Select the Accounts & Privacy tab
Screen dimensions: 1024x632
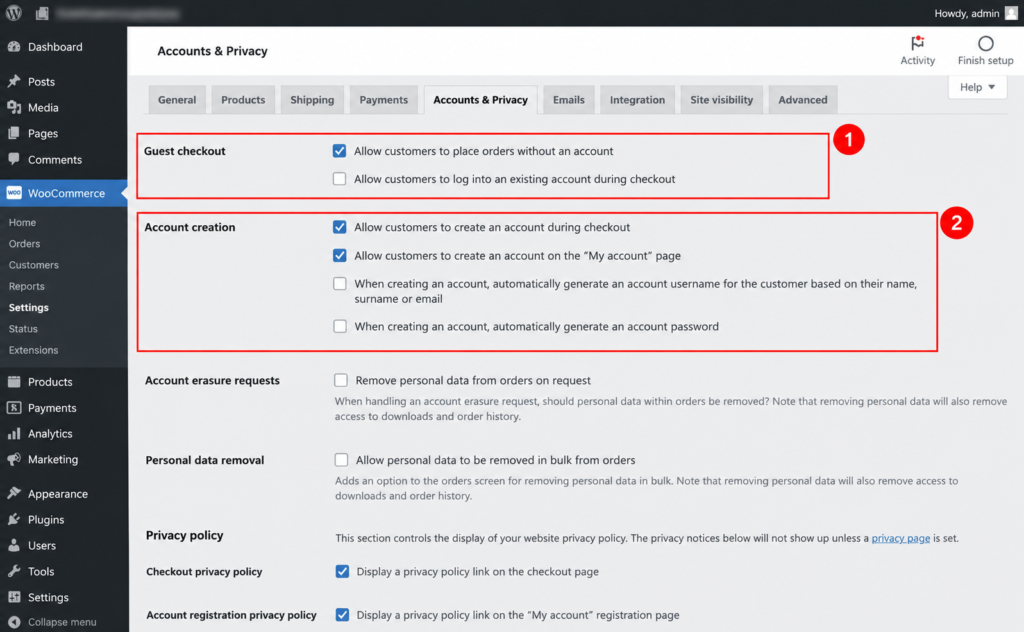(x=480, y=100)
